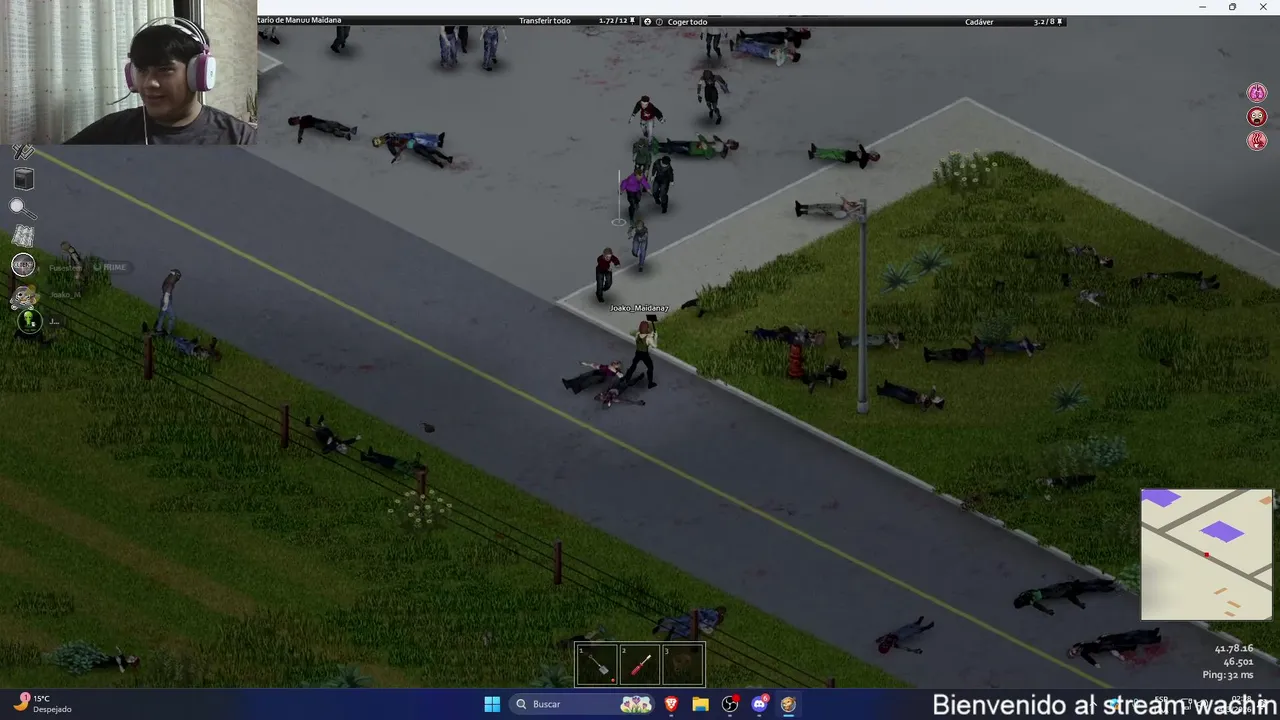This screenshot has height=720, width=1280.
Task: Click the red fire hydrant on the grass
Action: coord(796,361)
